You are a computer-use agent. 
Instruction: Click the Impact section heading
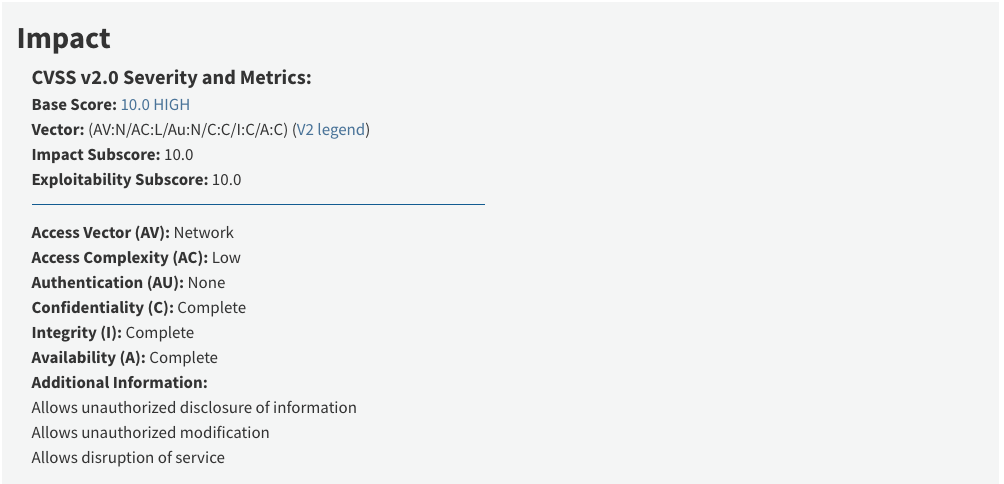tap(63, 38)
